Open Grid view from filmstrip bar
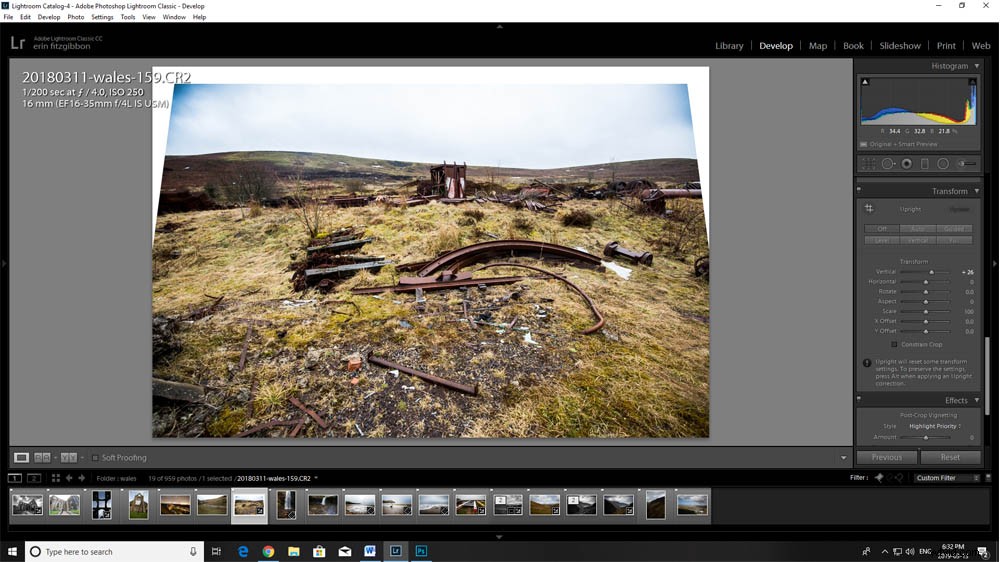 click(x=55, y=478)
